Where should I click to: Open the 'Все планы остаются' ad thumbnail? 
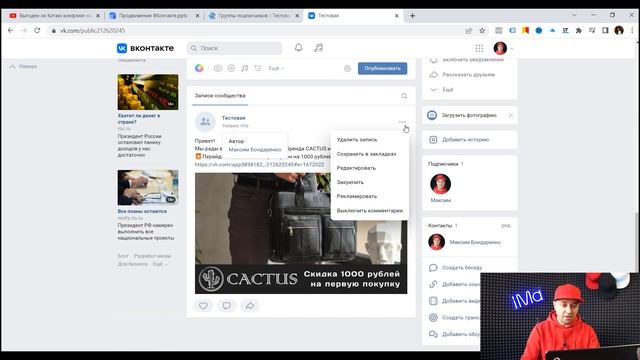click(x=148, y=187)
